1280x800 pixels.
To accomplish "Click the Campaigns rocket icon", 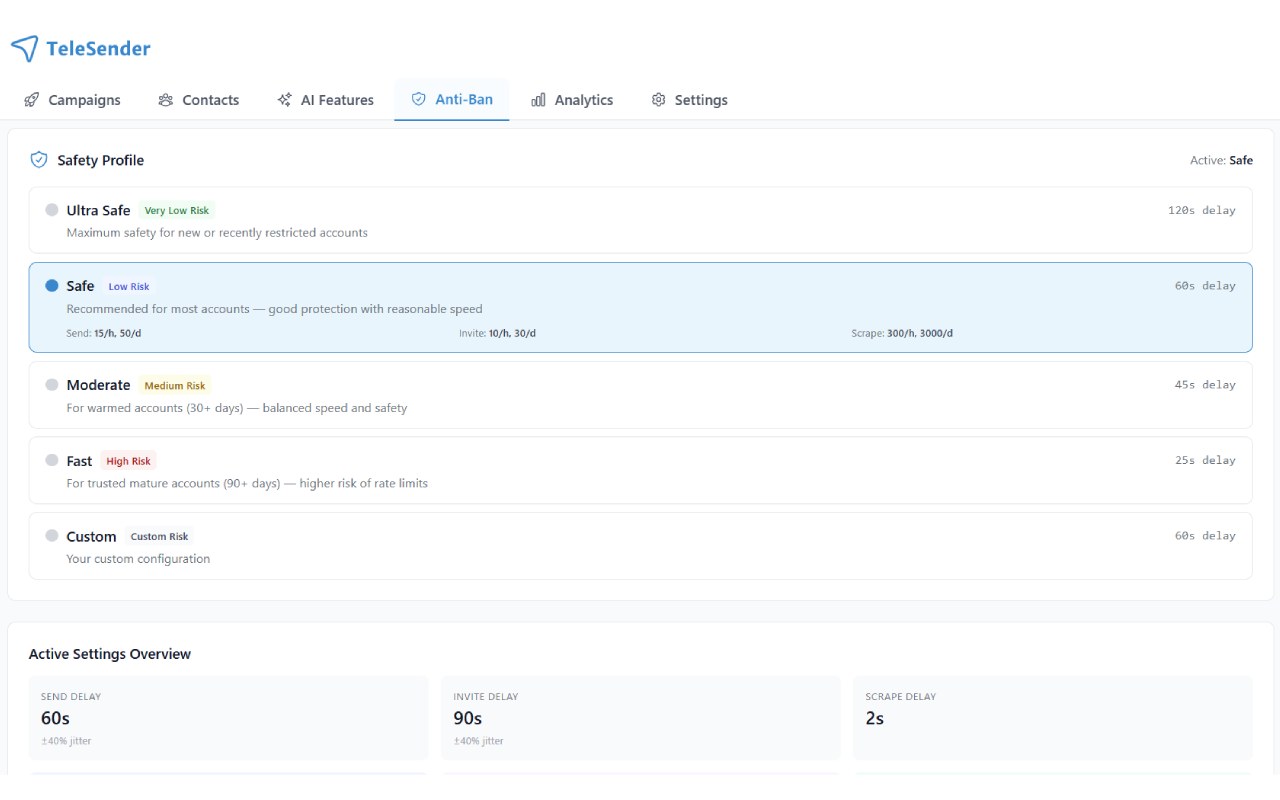I will click(32, 100).
